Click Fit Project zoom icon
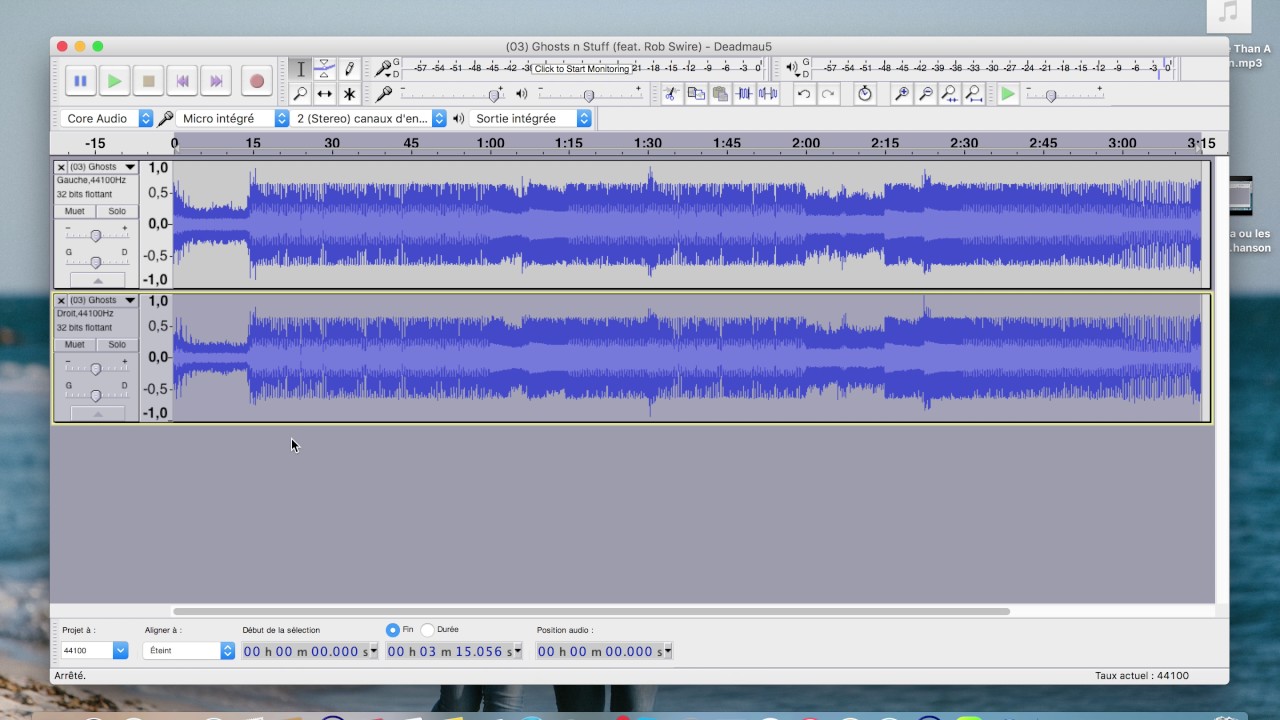The width and height of the screenshot is (1280, 720). point(973,94)
